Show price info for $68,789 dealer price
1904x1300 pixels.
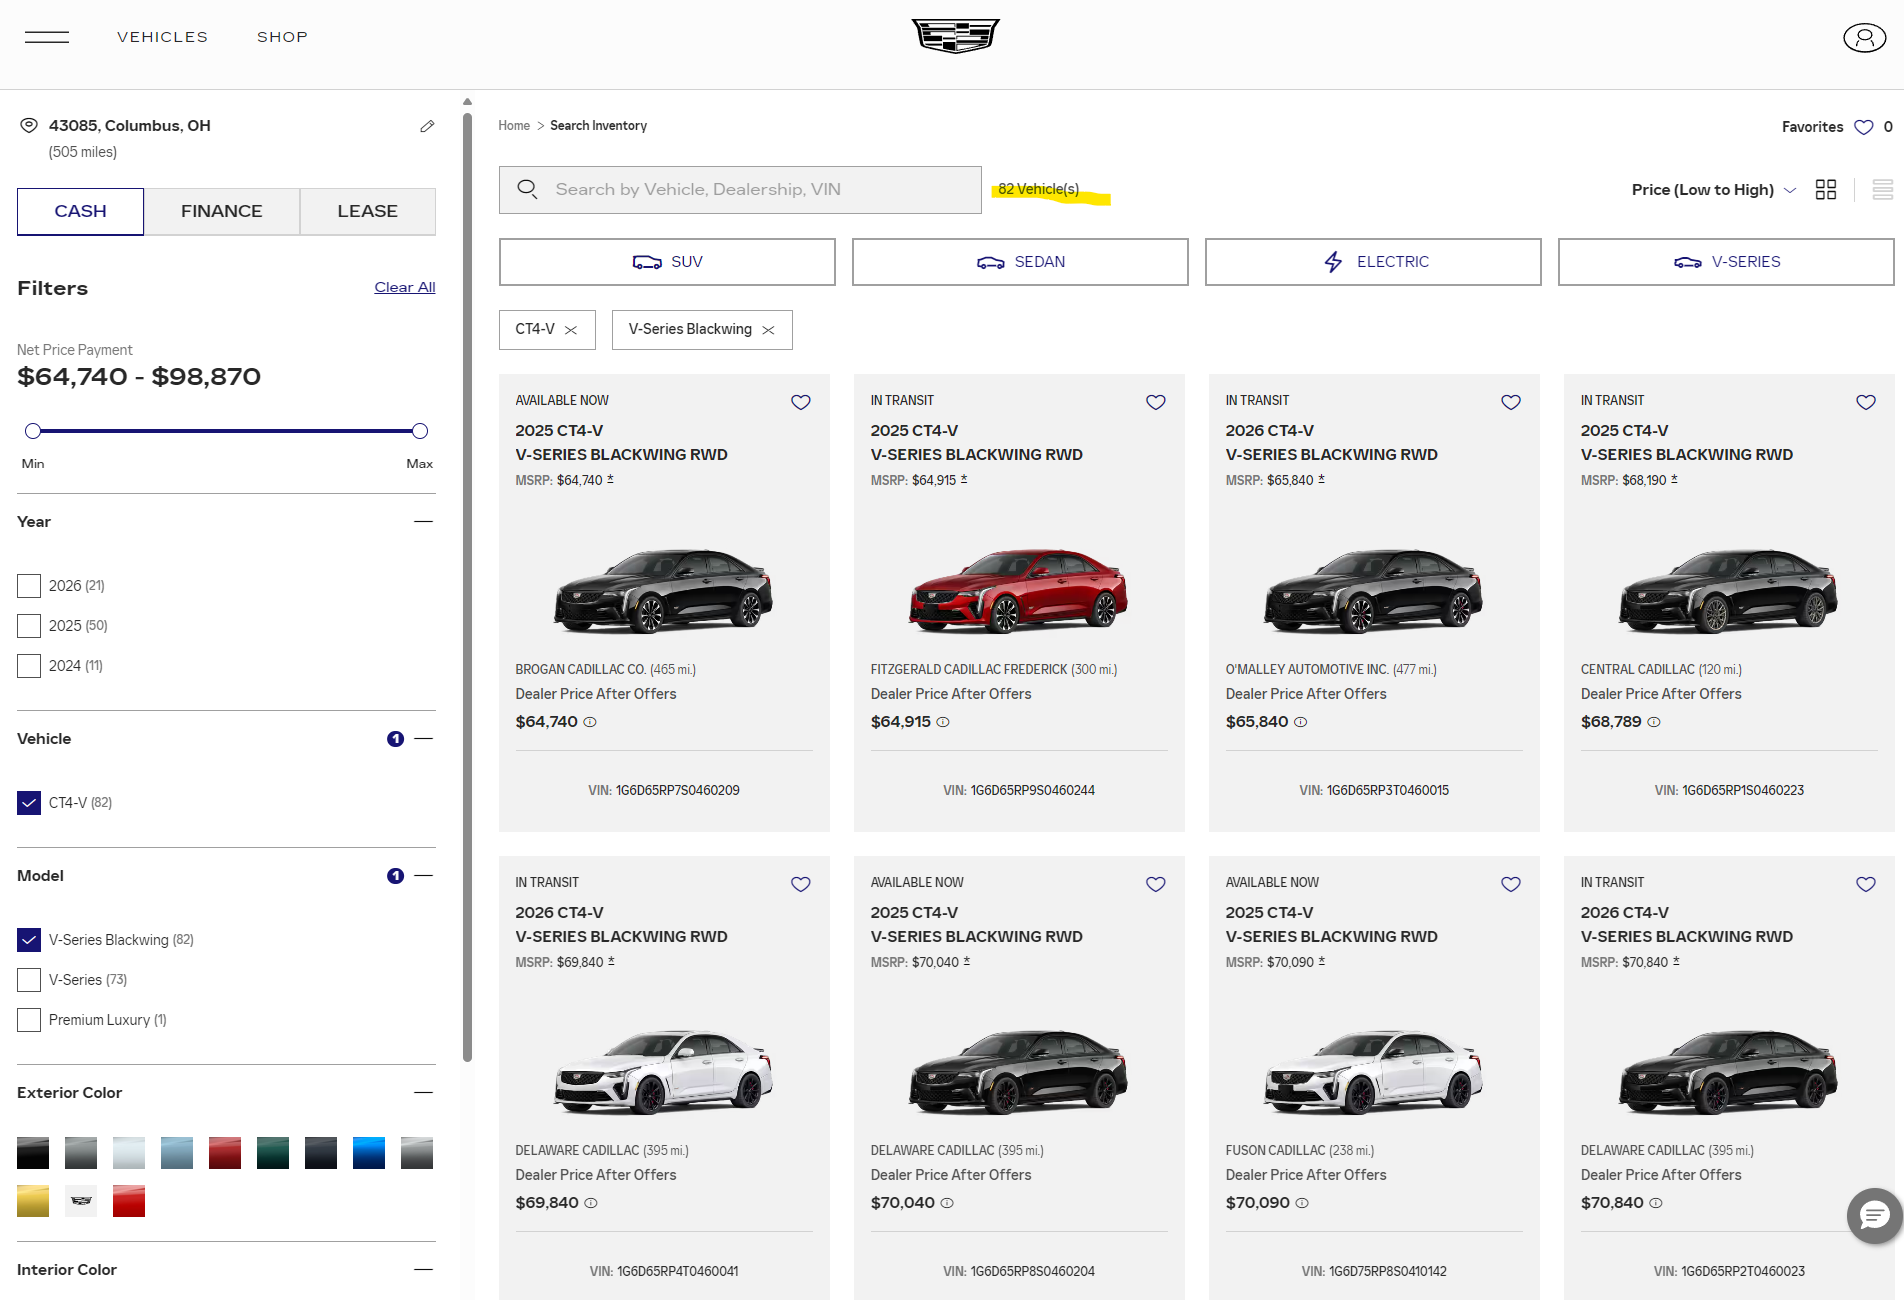click(1654, 722)
